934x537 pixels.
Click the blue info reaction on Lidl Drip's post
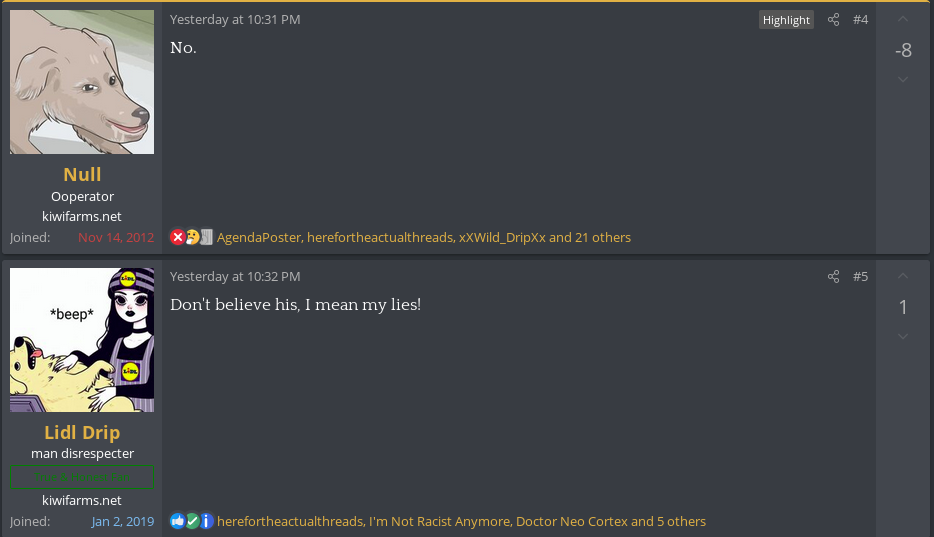(206, 521)
